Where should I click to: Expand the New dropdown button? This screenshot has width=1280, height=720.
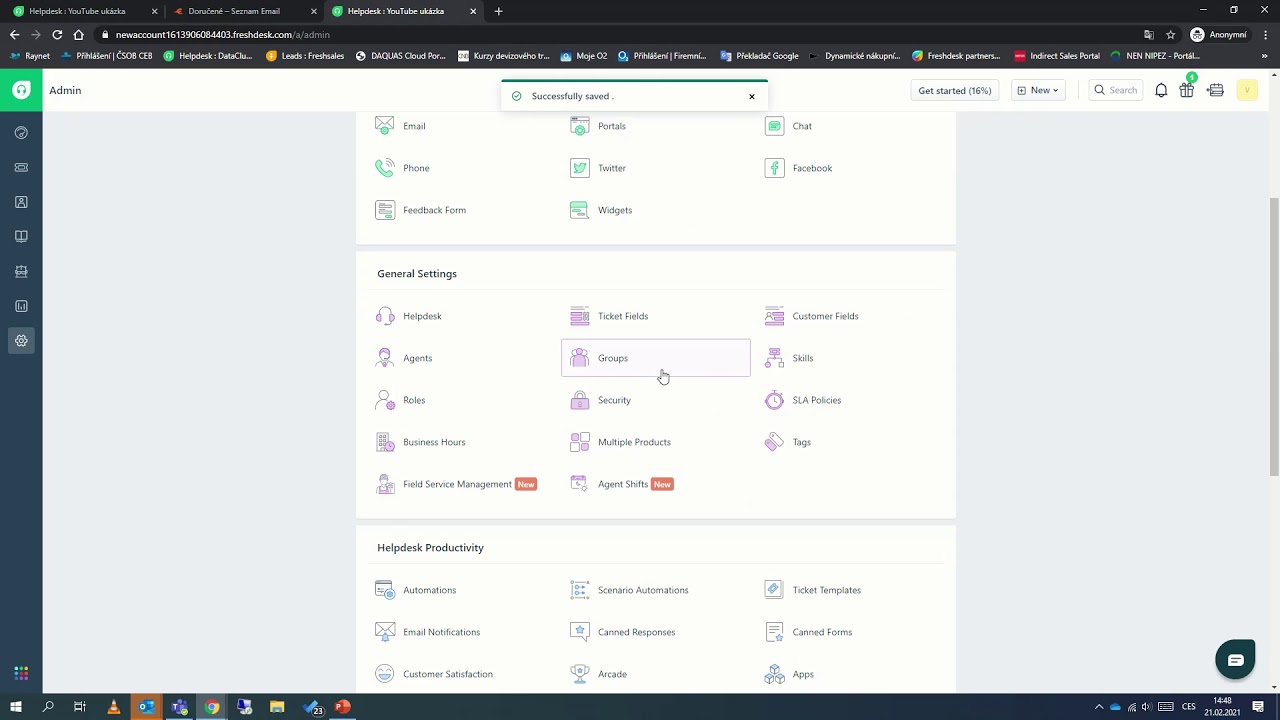click(x=1039, y=90)
